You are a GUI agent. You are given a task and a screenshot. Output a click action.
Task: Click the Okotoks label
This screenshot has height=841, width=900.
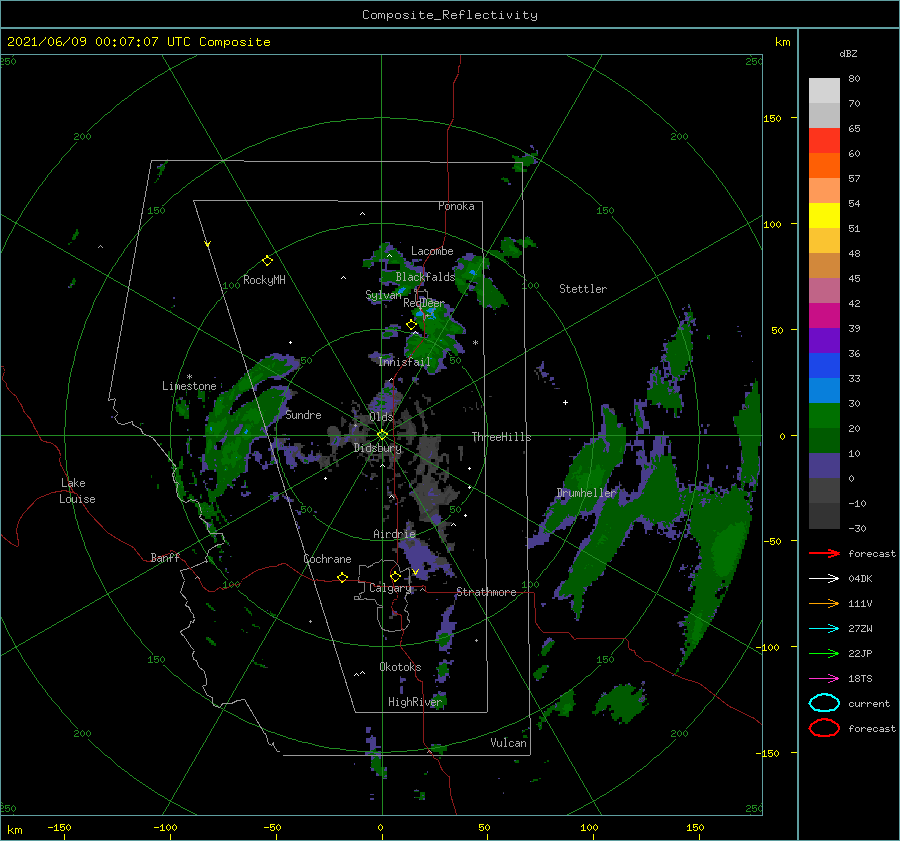pos(400,667)
